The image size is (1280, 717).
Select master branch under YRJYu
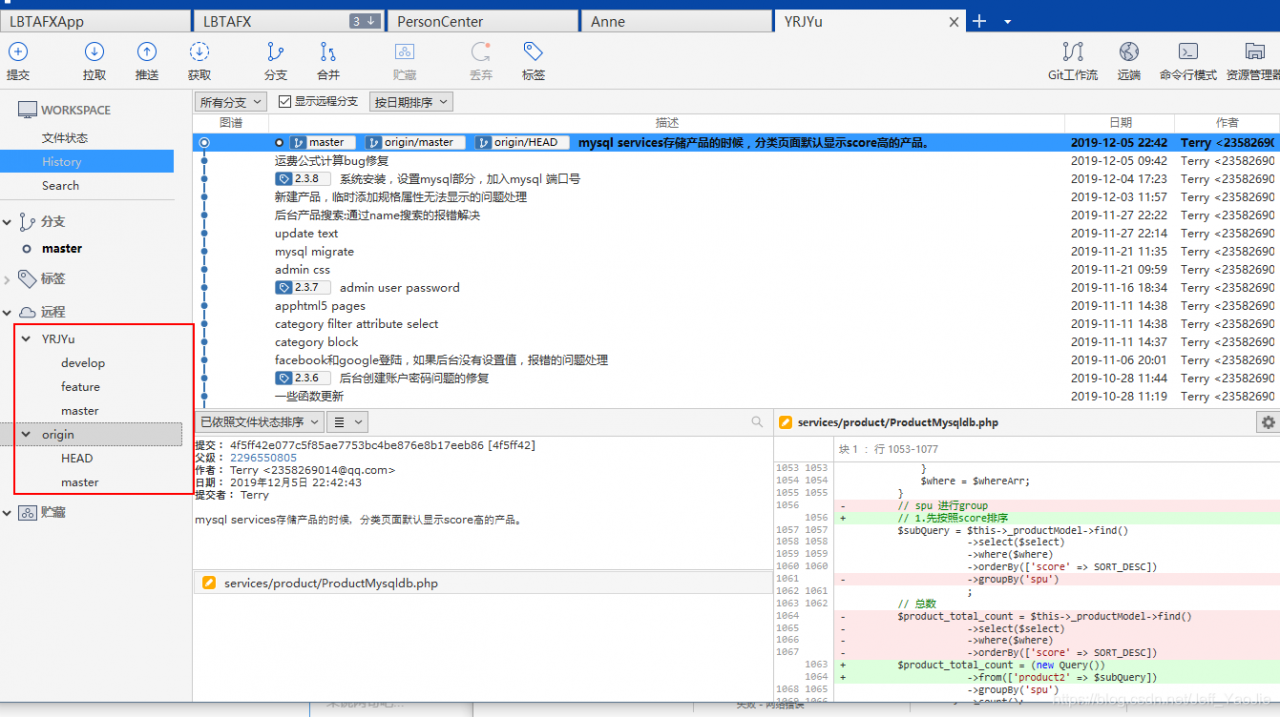(80, 411)
